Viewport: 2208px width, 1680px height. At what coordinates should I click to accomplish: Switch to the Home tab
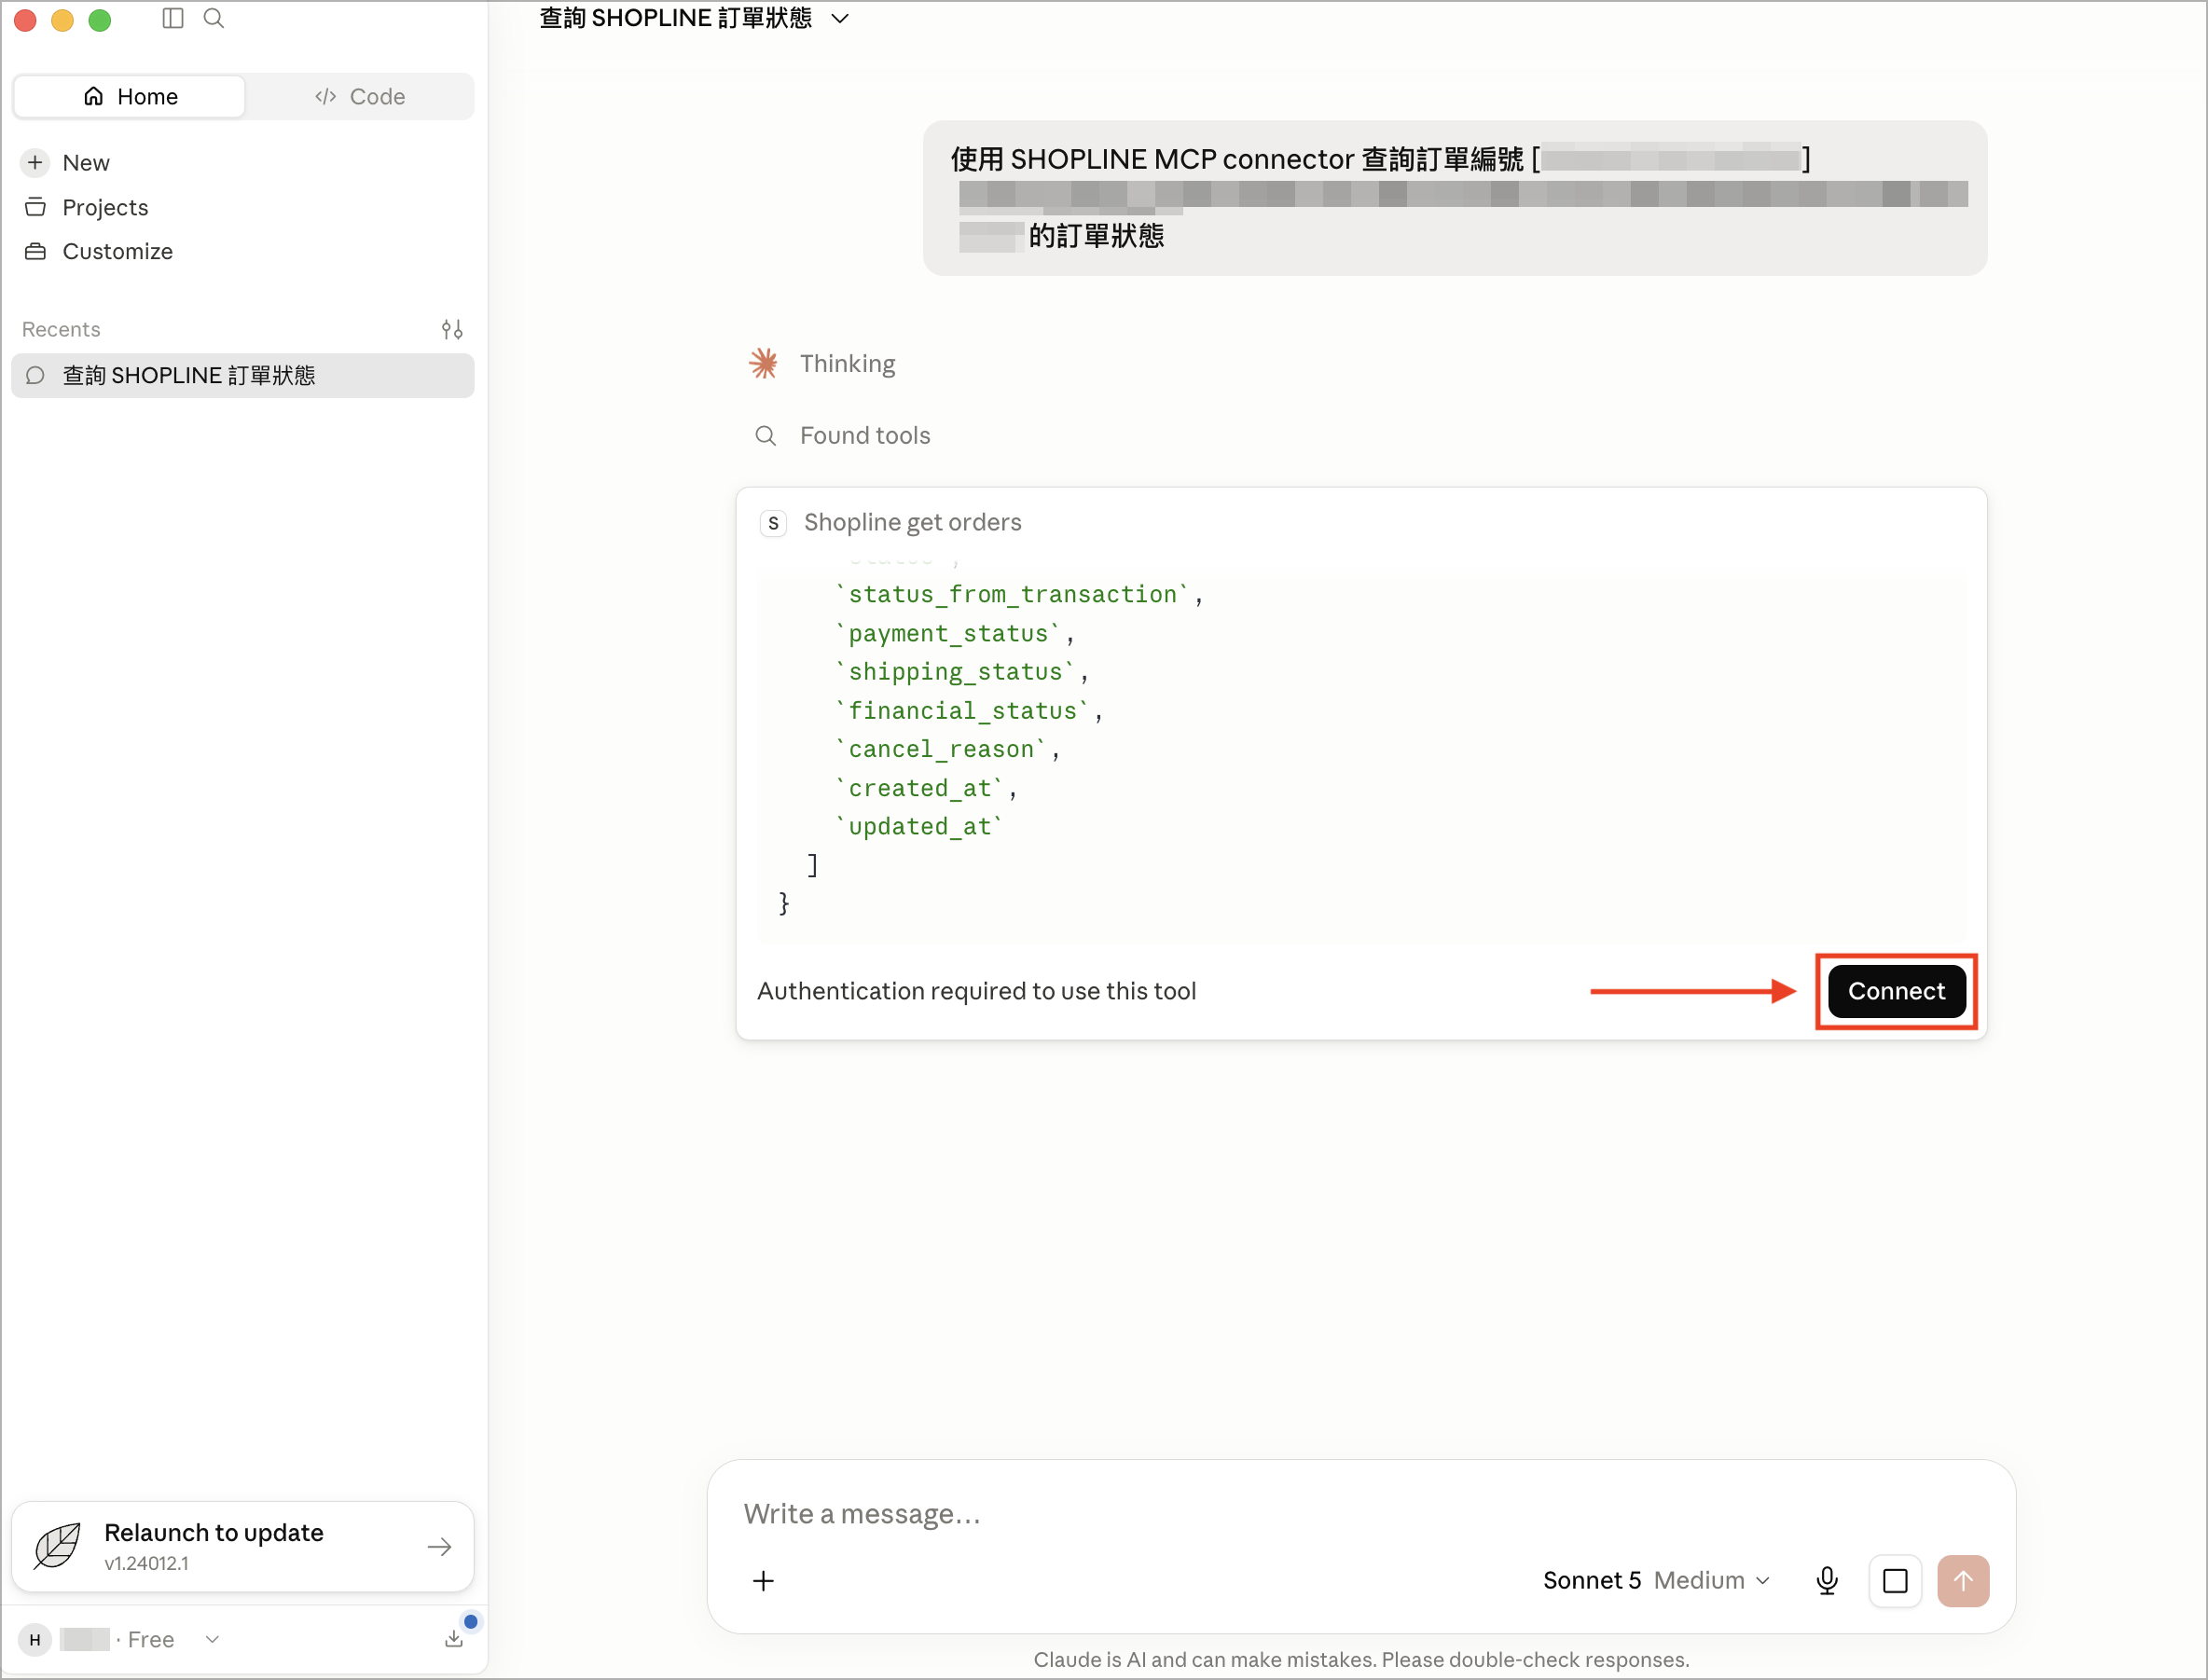[130, 96]
